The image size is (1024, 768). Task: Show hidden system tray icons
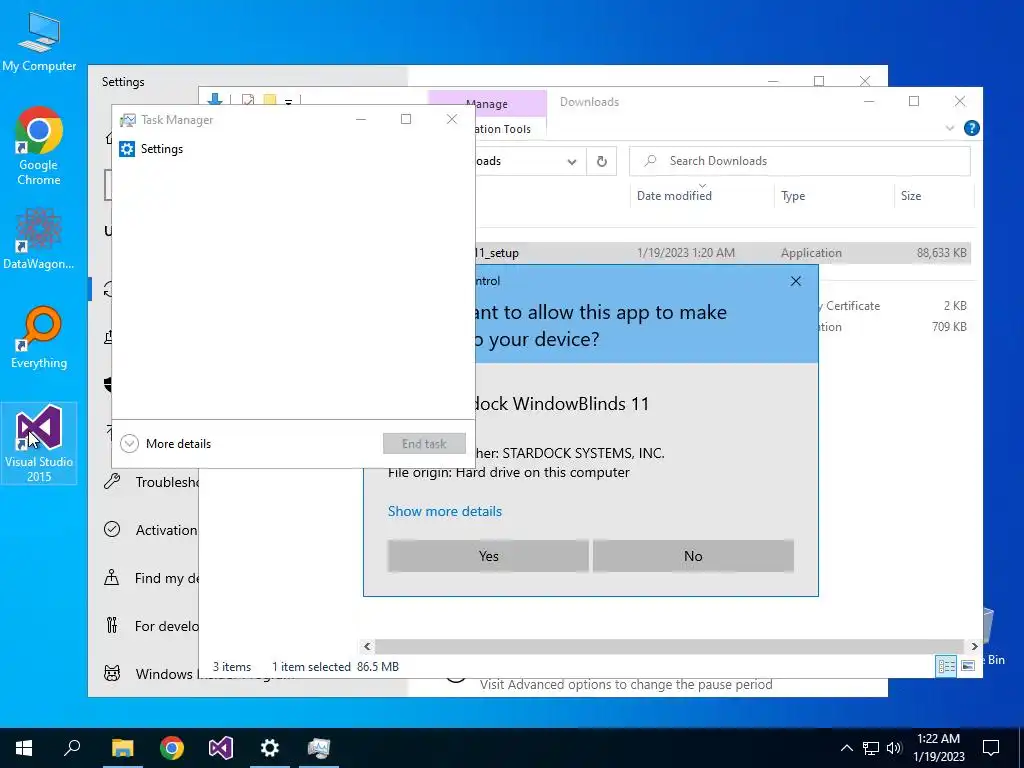click(x=846, y=748)
